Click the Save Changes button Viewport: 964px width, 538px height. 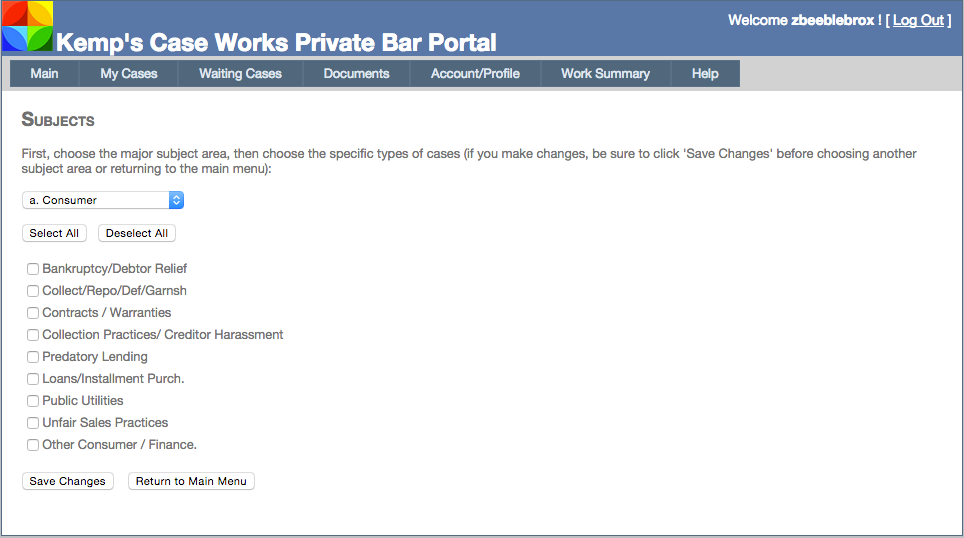click(x=68, y=481)
